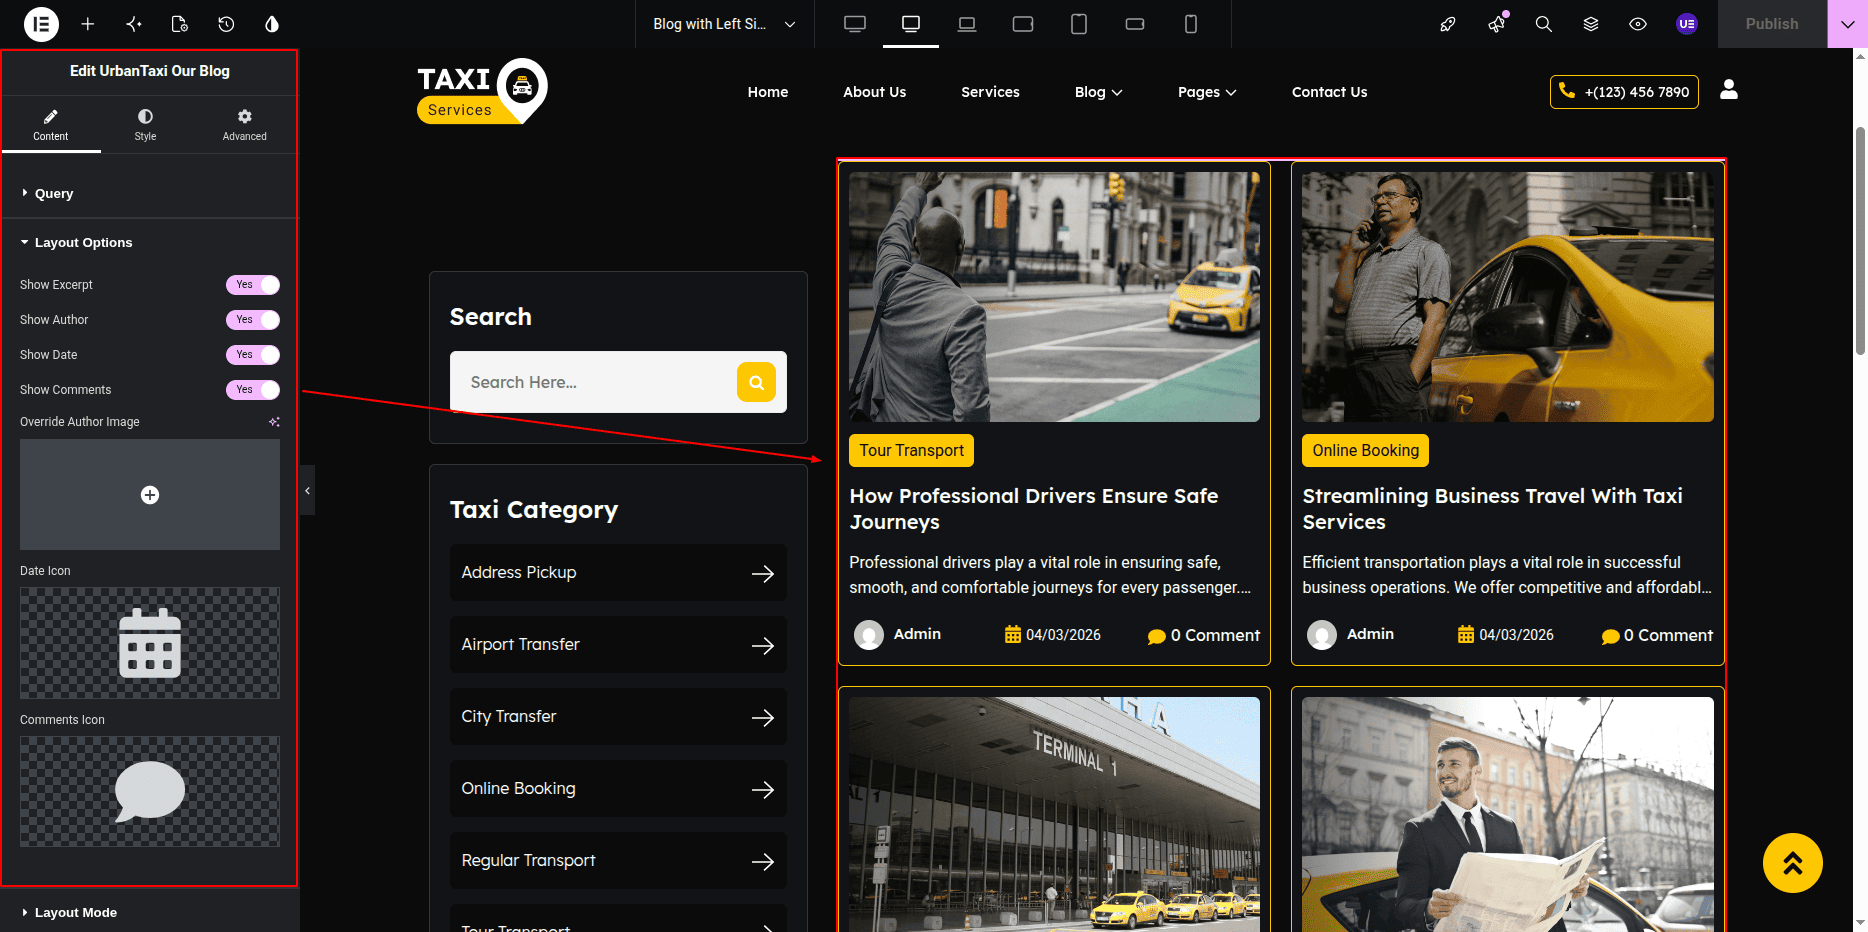Open the Publish options dropdown arrow
1868x932 pixels.
coord(1847,24)
